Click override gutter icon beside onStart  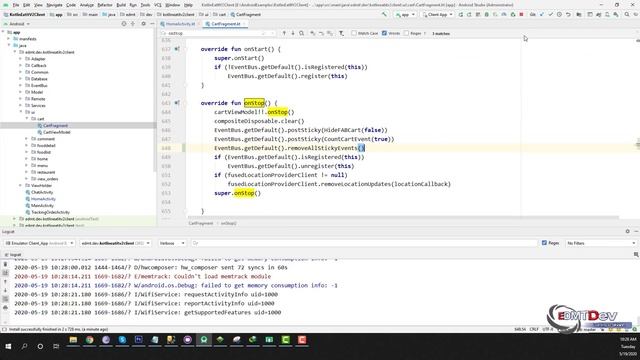177,49
